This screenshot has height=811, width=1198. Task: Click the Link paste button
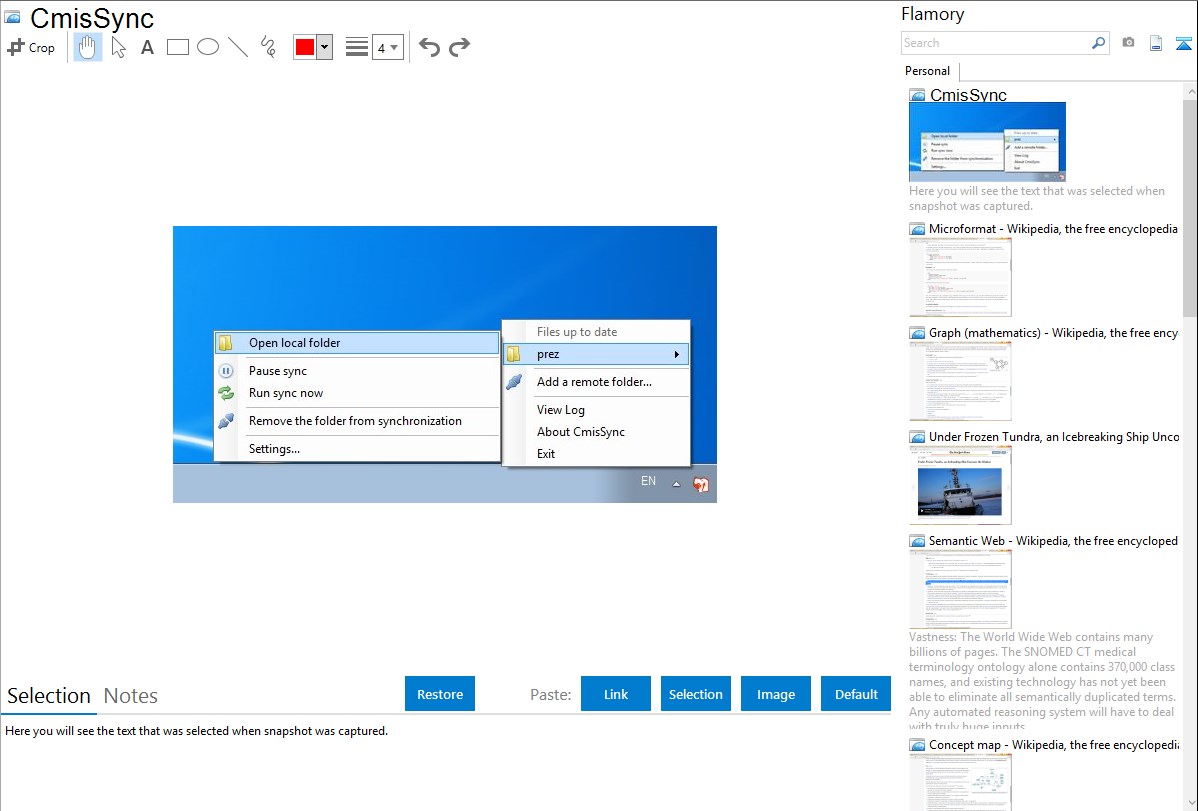(x=616, y=694)
